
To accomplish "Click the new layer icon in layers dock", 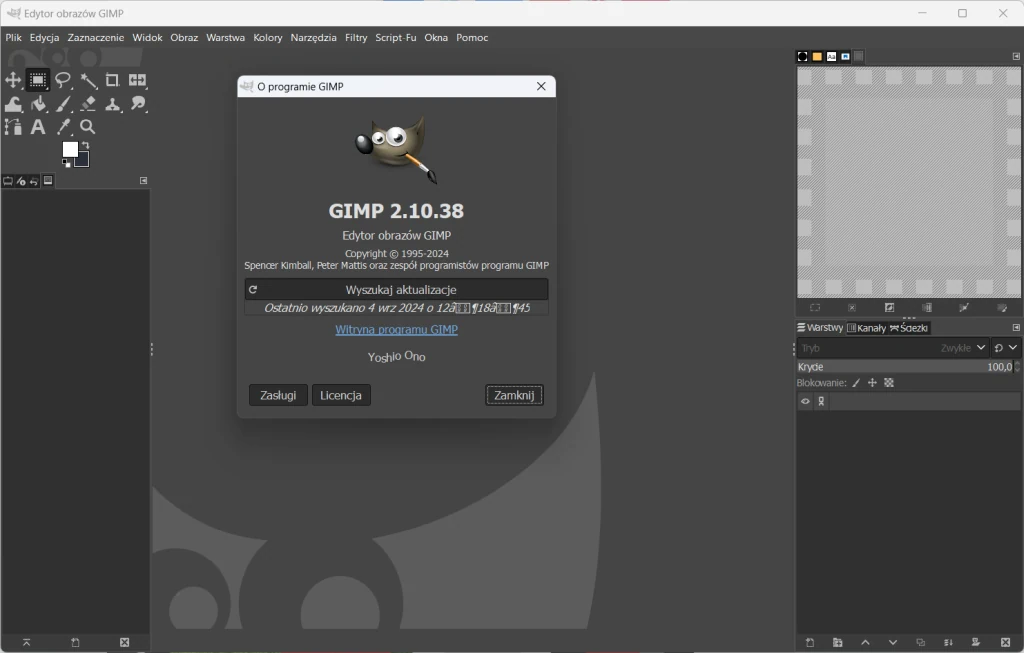I will click(x=810, y=643).
